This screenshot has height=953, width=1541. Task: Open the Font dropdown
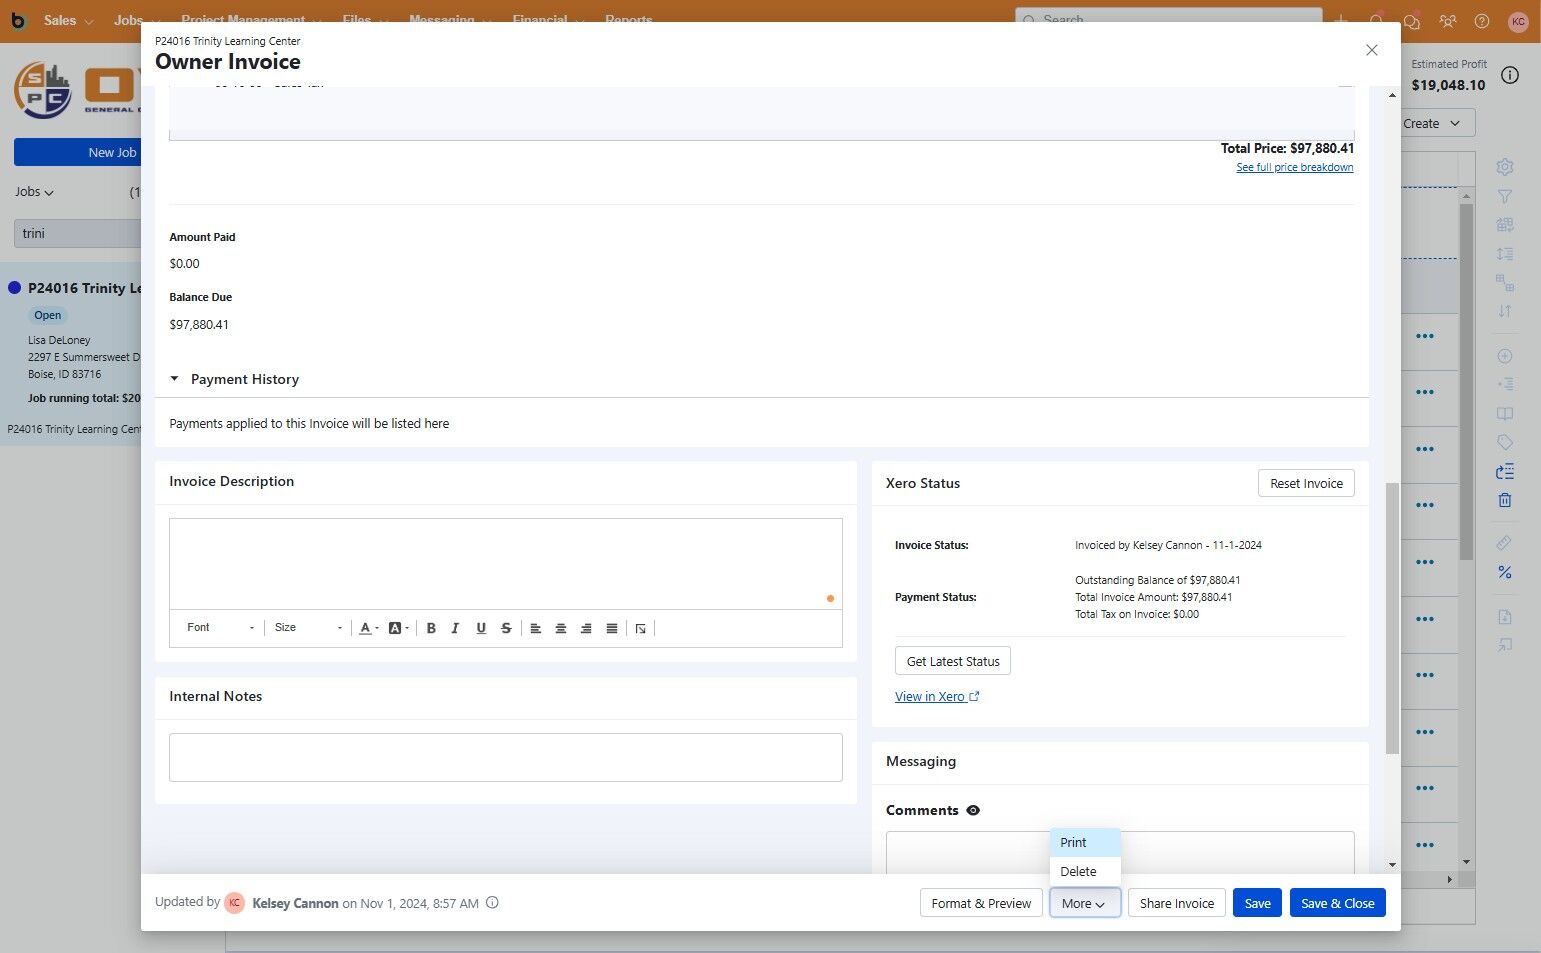[x=220, y=628]
